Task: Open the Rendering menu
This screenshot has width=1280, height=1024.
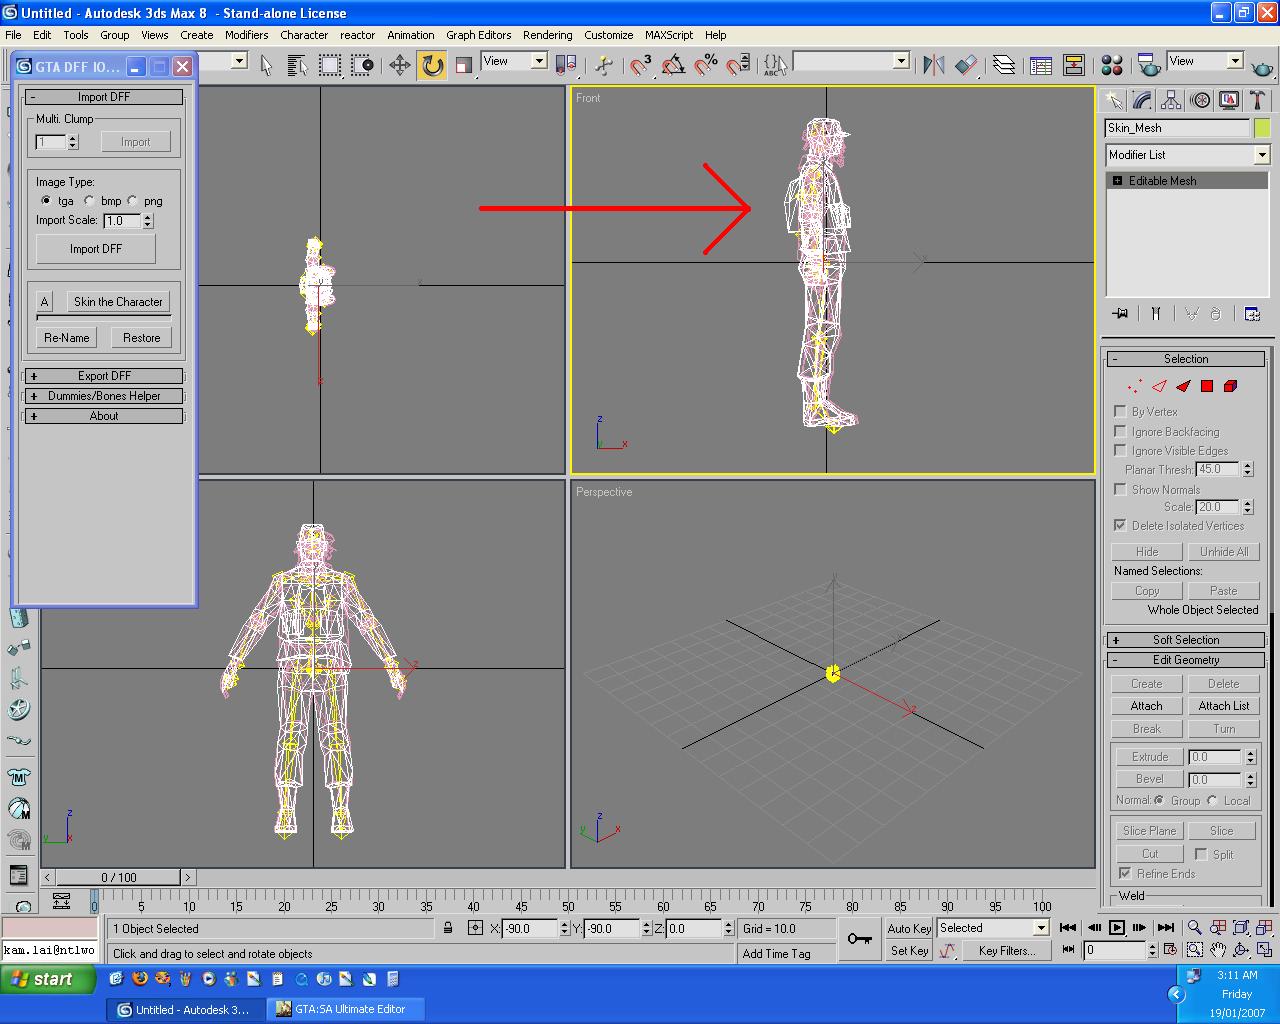Action: [x=547, y=35]
